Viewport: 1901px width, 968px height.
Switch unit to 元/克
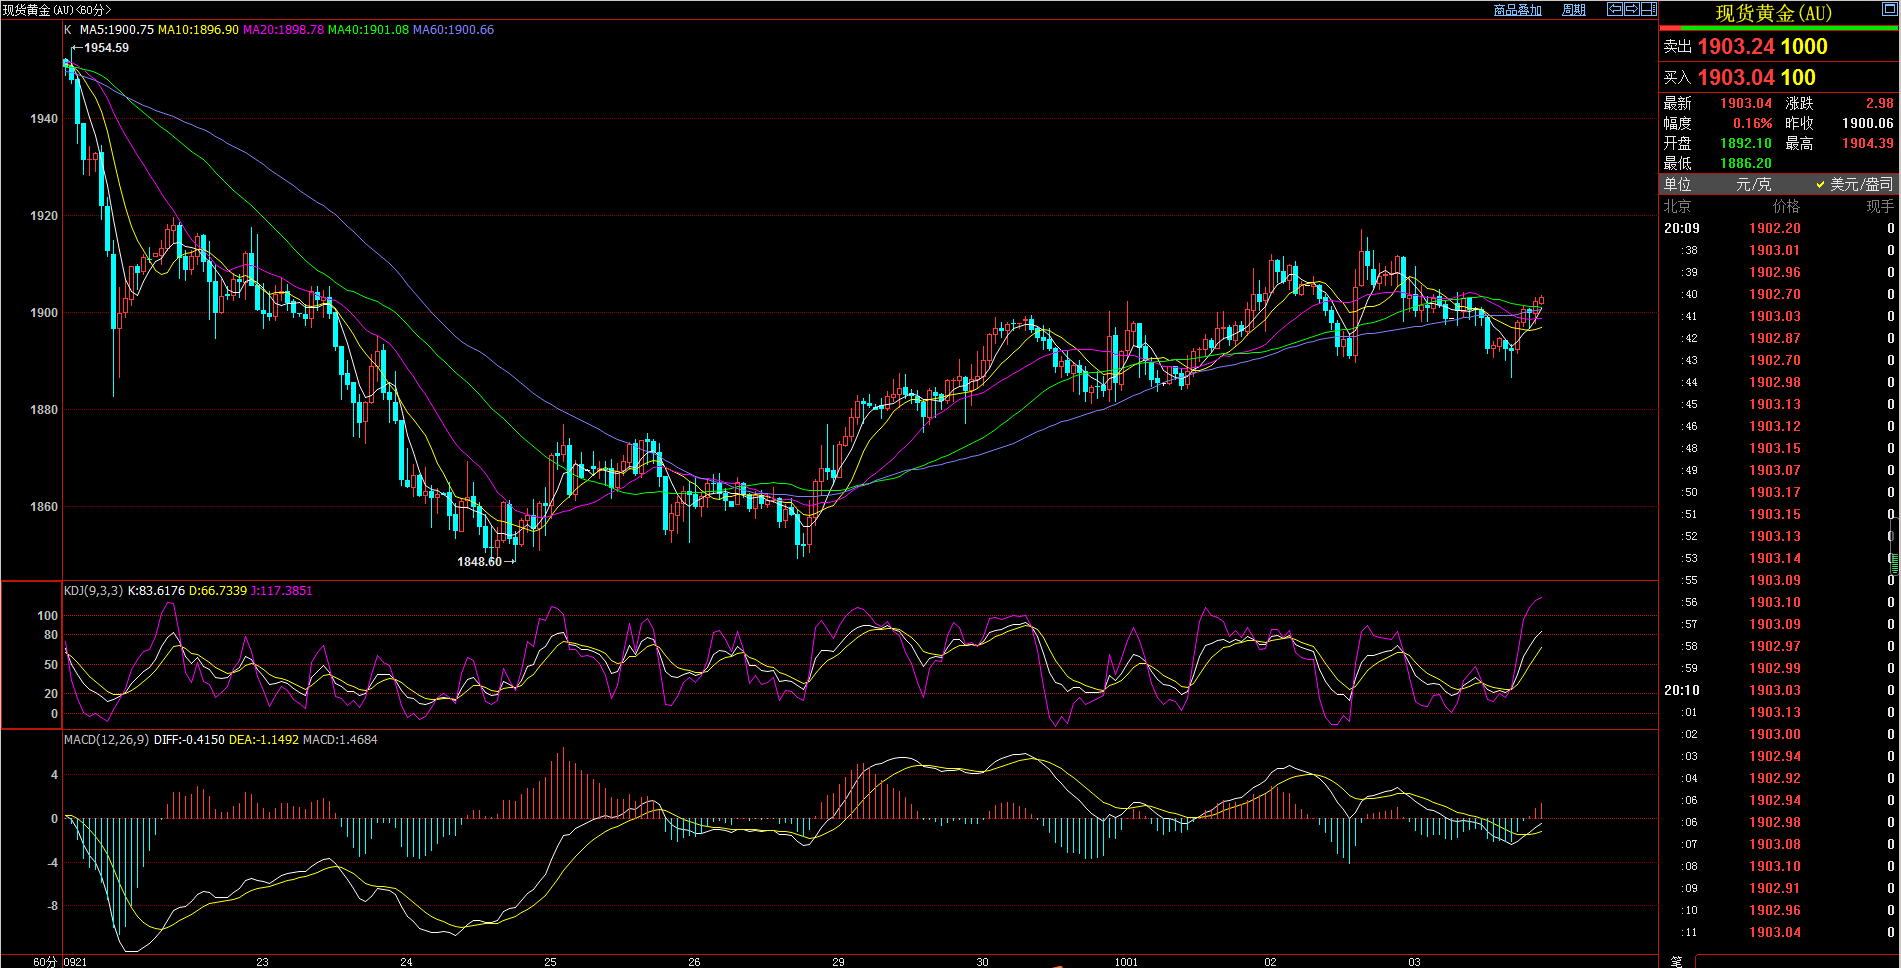tap(1753, 184)
